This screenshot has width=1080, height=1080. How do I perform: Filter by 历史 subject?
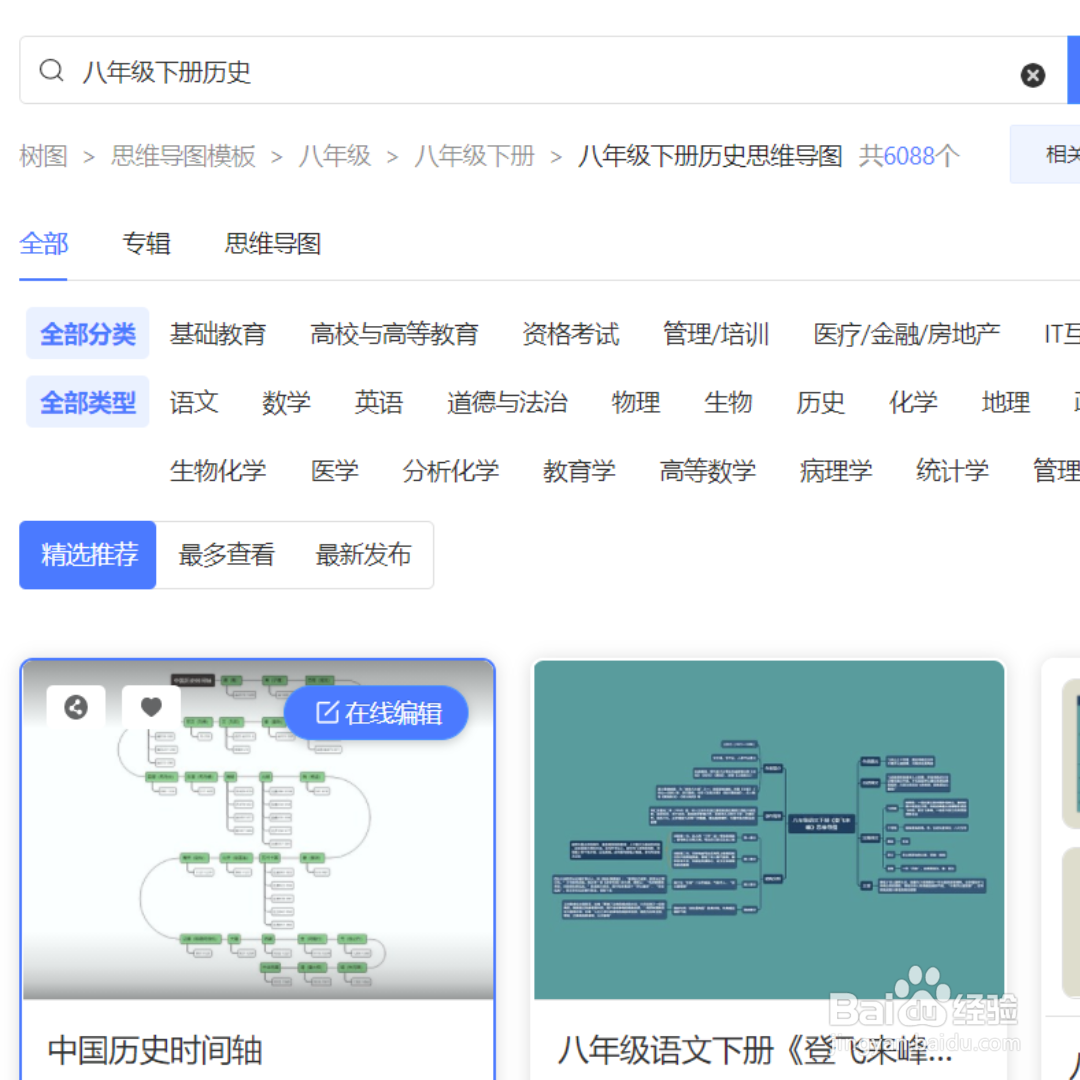(820, 402)
